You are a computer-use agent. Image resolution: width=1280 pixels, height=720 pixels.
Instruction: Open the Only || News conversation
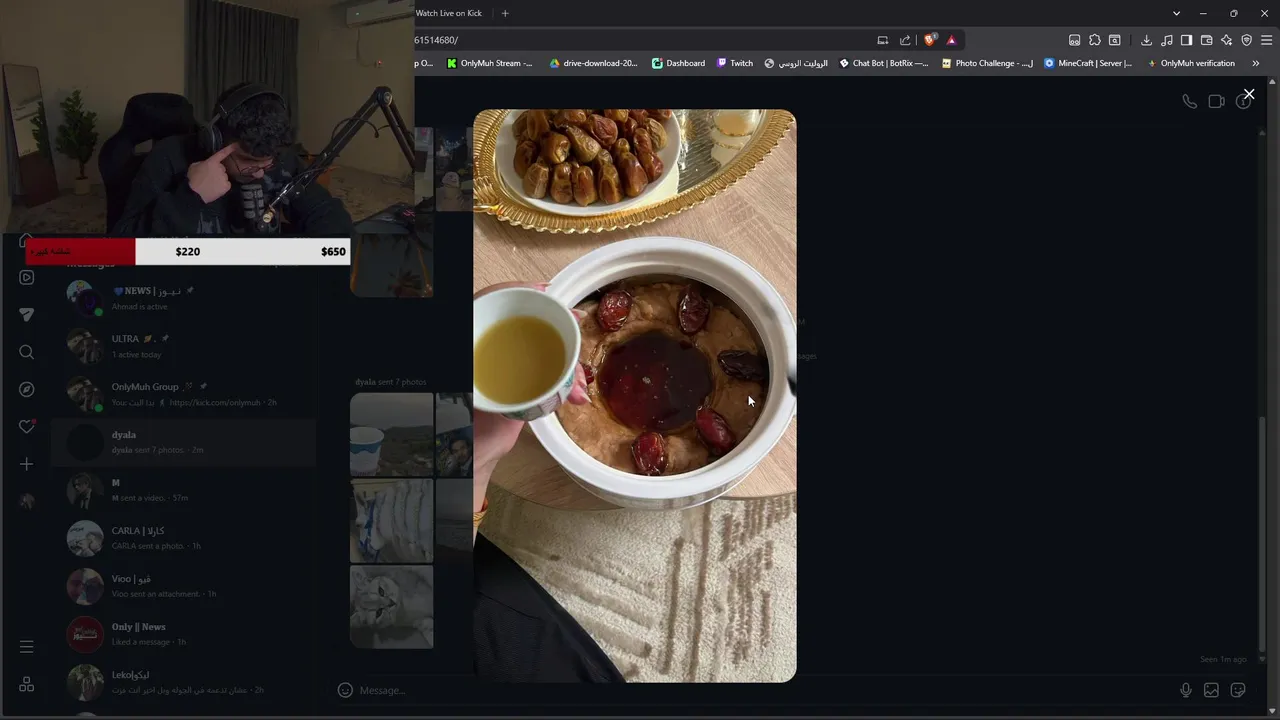point(185,634)
